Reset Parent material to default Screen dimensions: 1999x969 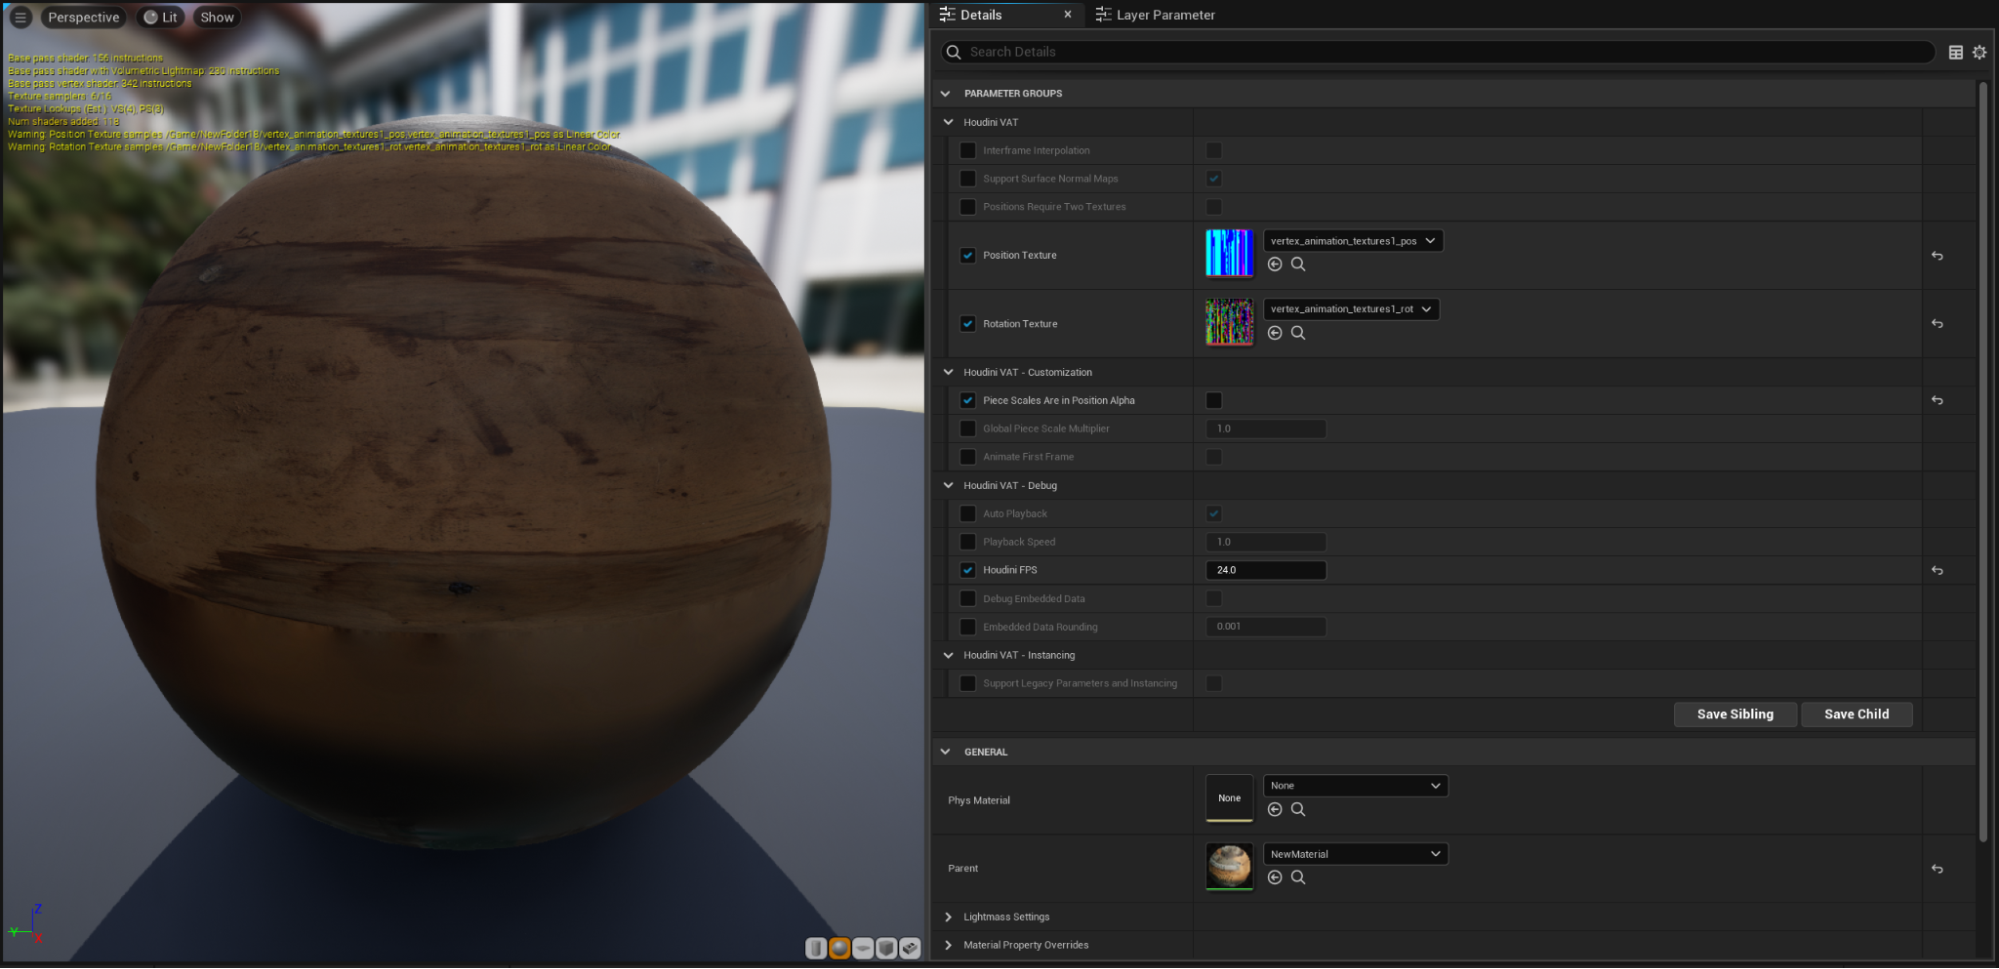(1937, 869)
